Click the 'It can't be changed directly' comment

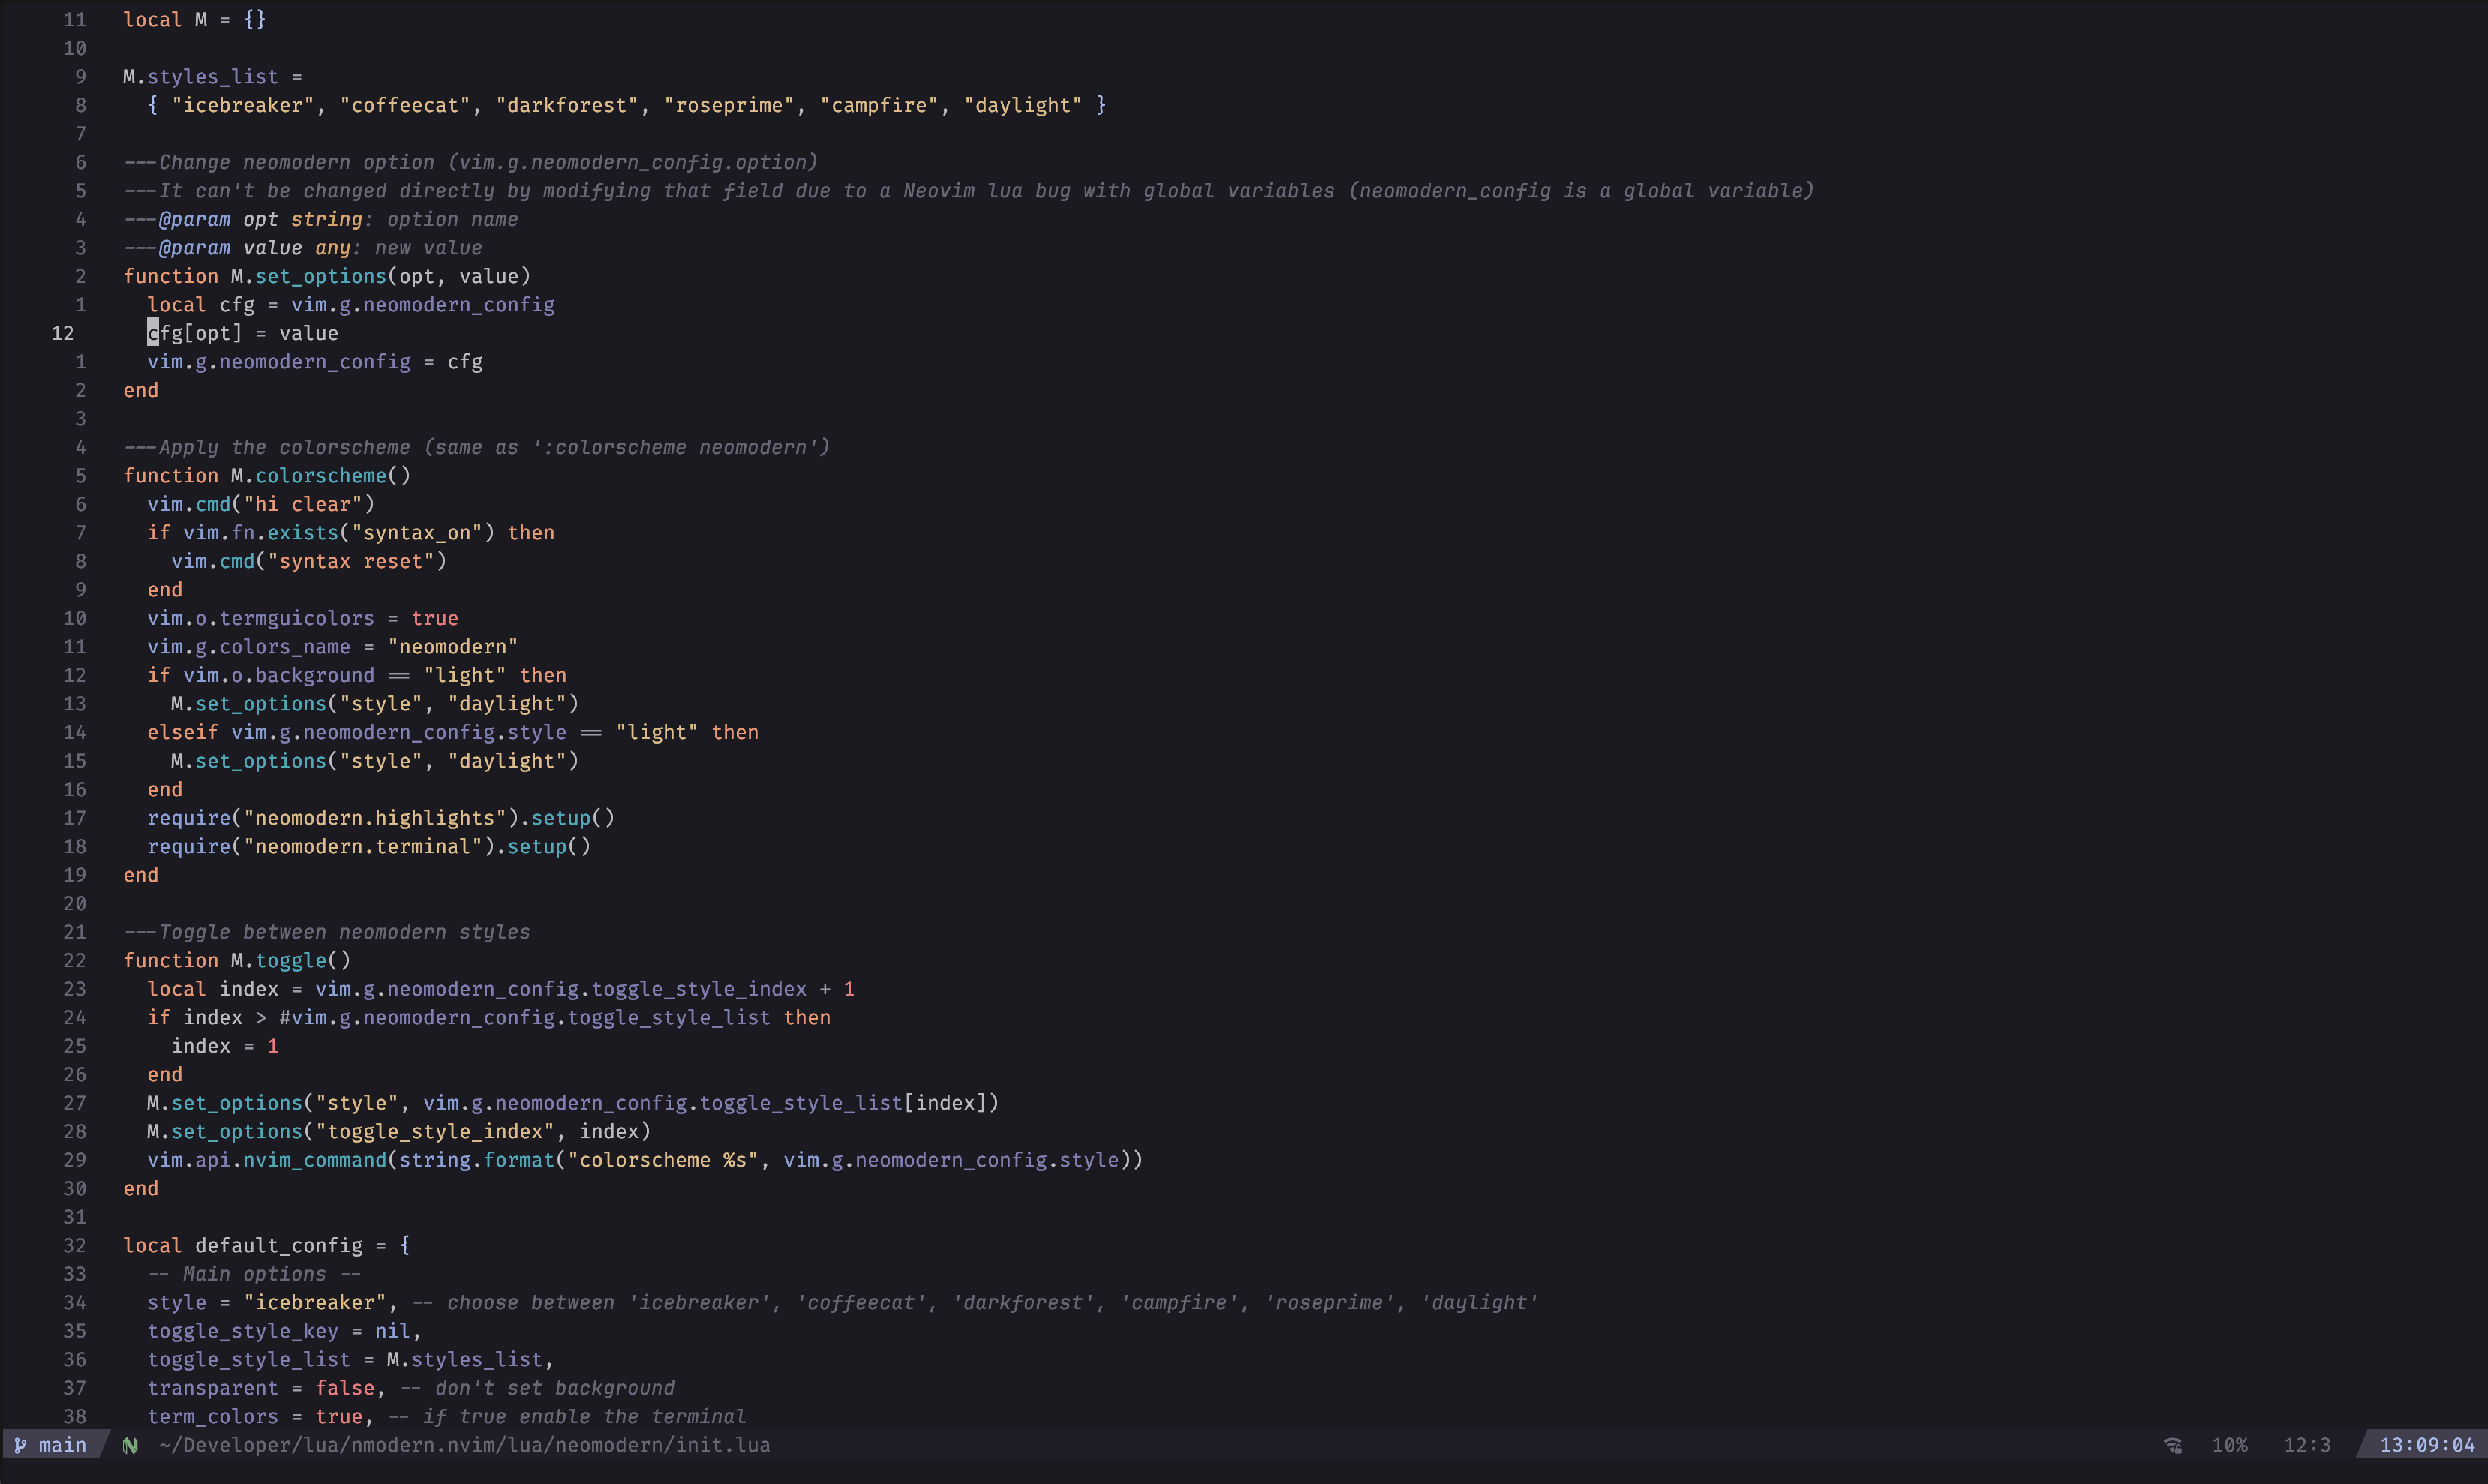[969, 190]
